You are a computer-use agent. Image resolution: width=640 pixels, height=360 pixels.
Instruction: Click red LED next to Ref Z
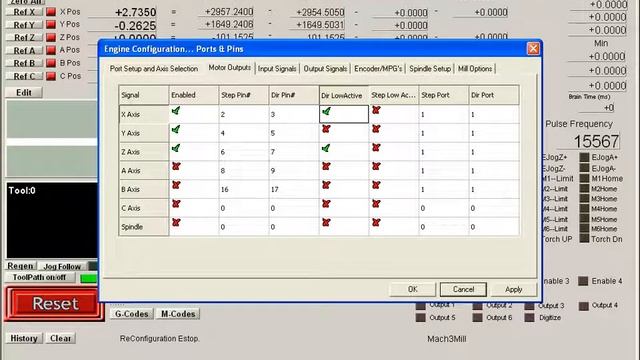tap(51, 38)
